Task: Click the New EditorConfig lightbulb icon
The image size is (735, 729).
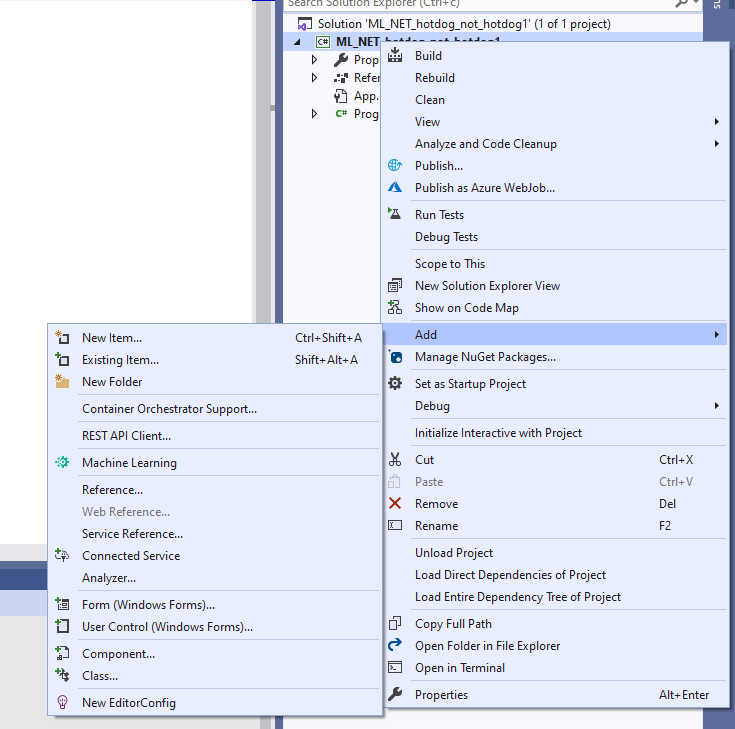Action: click(62, 702)
